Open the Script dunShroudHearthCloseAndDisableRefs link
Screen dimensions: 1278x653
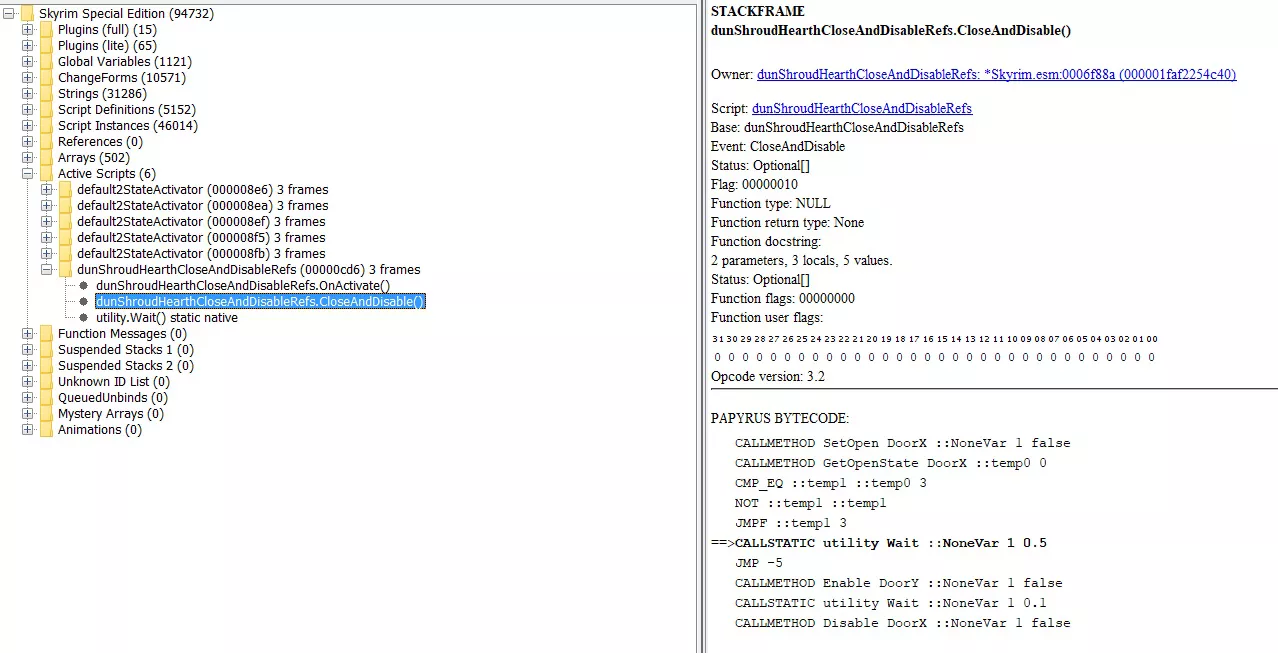point(862,108)
